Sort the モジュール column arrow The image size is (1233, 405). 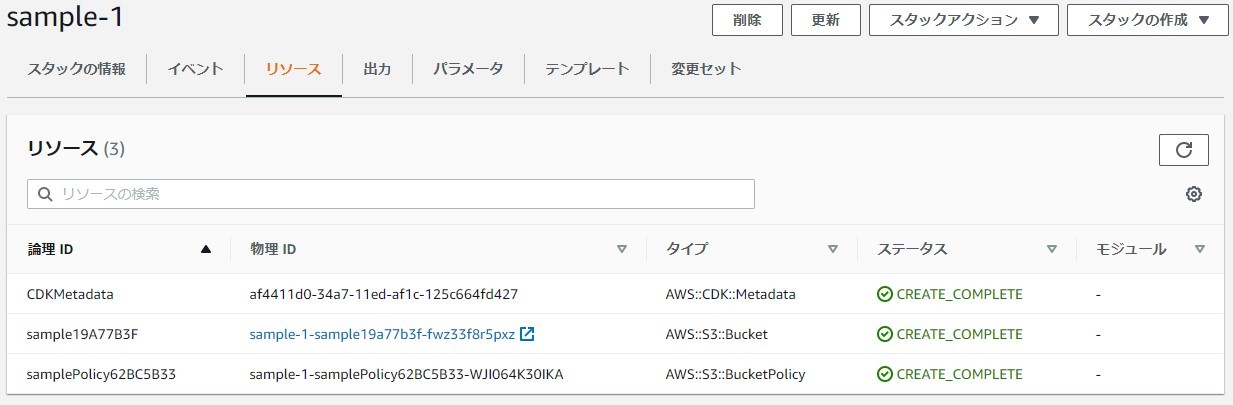click(1200, 249)
